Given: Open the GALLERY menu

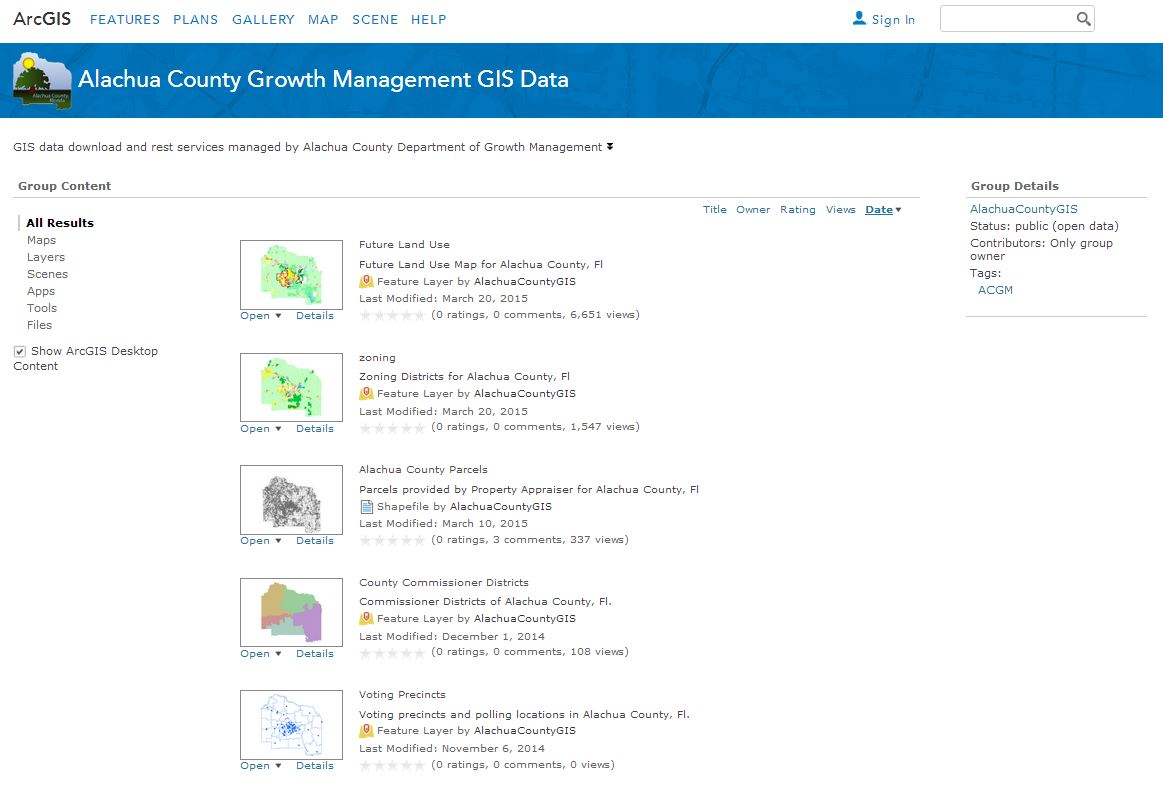Looking at the screenshot, I should pyautogui.click(x=263, y=20).
